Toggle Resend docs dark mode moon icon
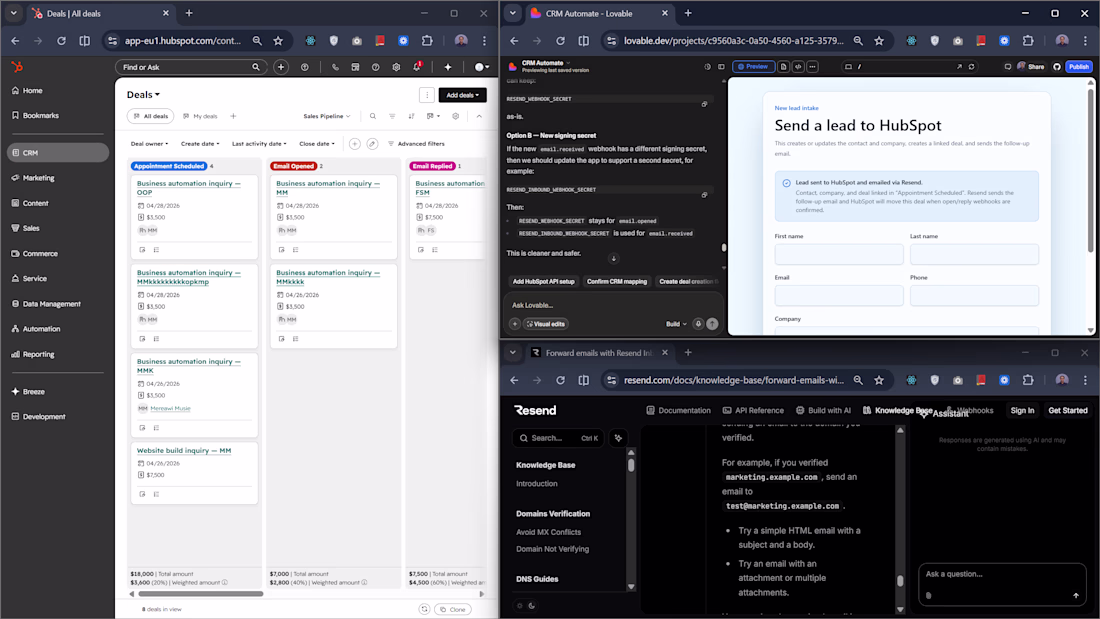 click(532, 606)
